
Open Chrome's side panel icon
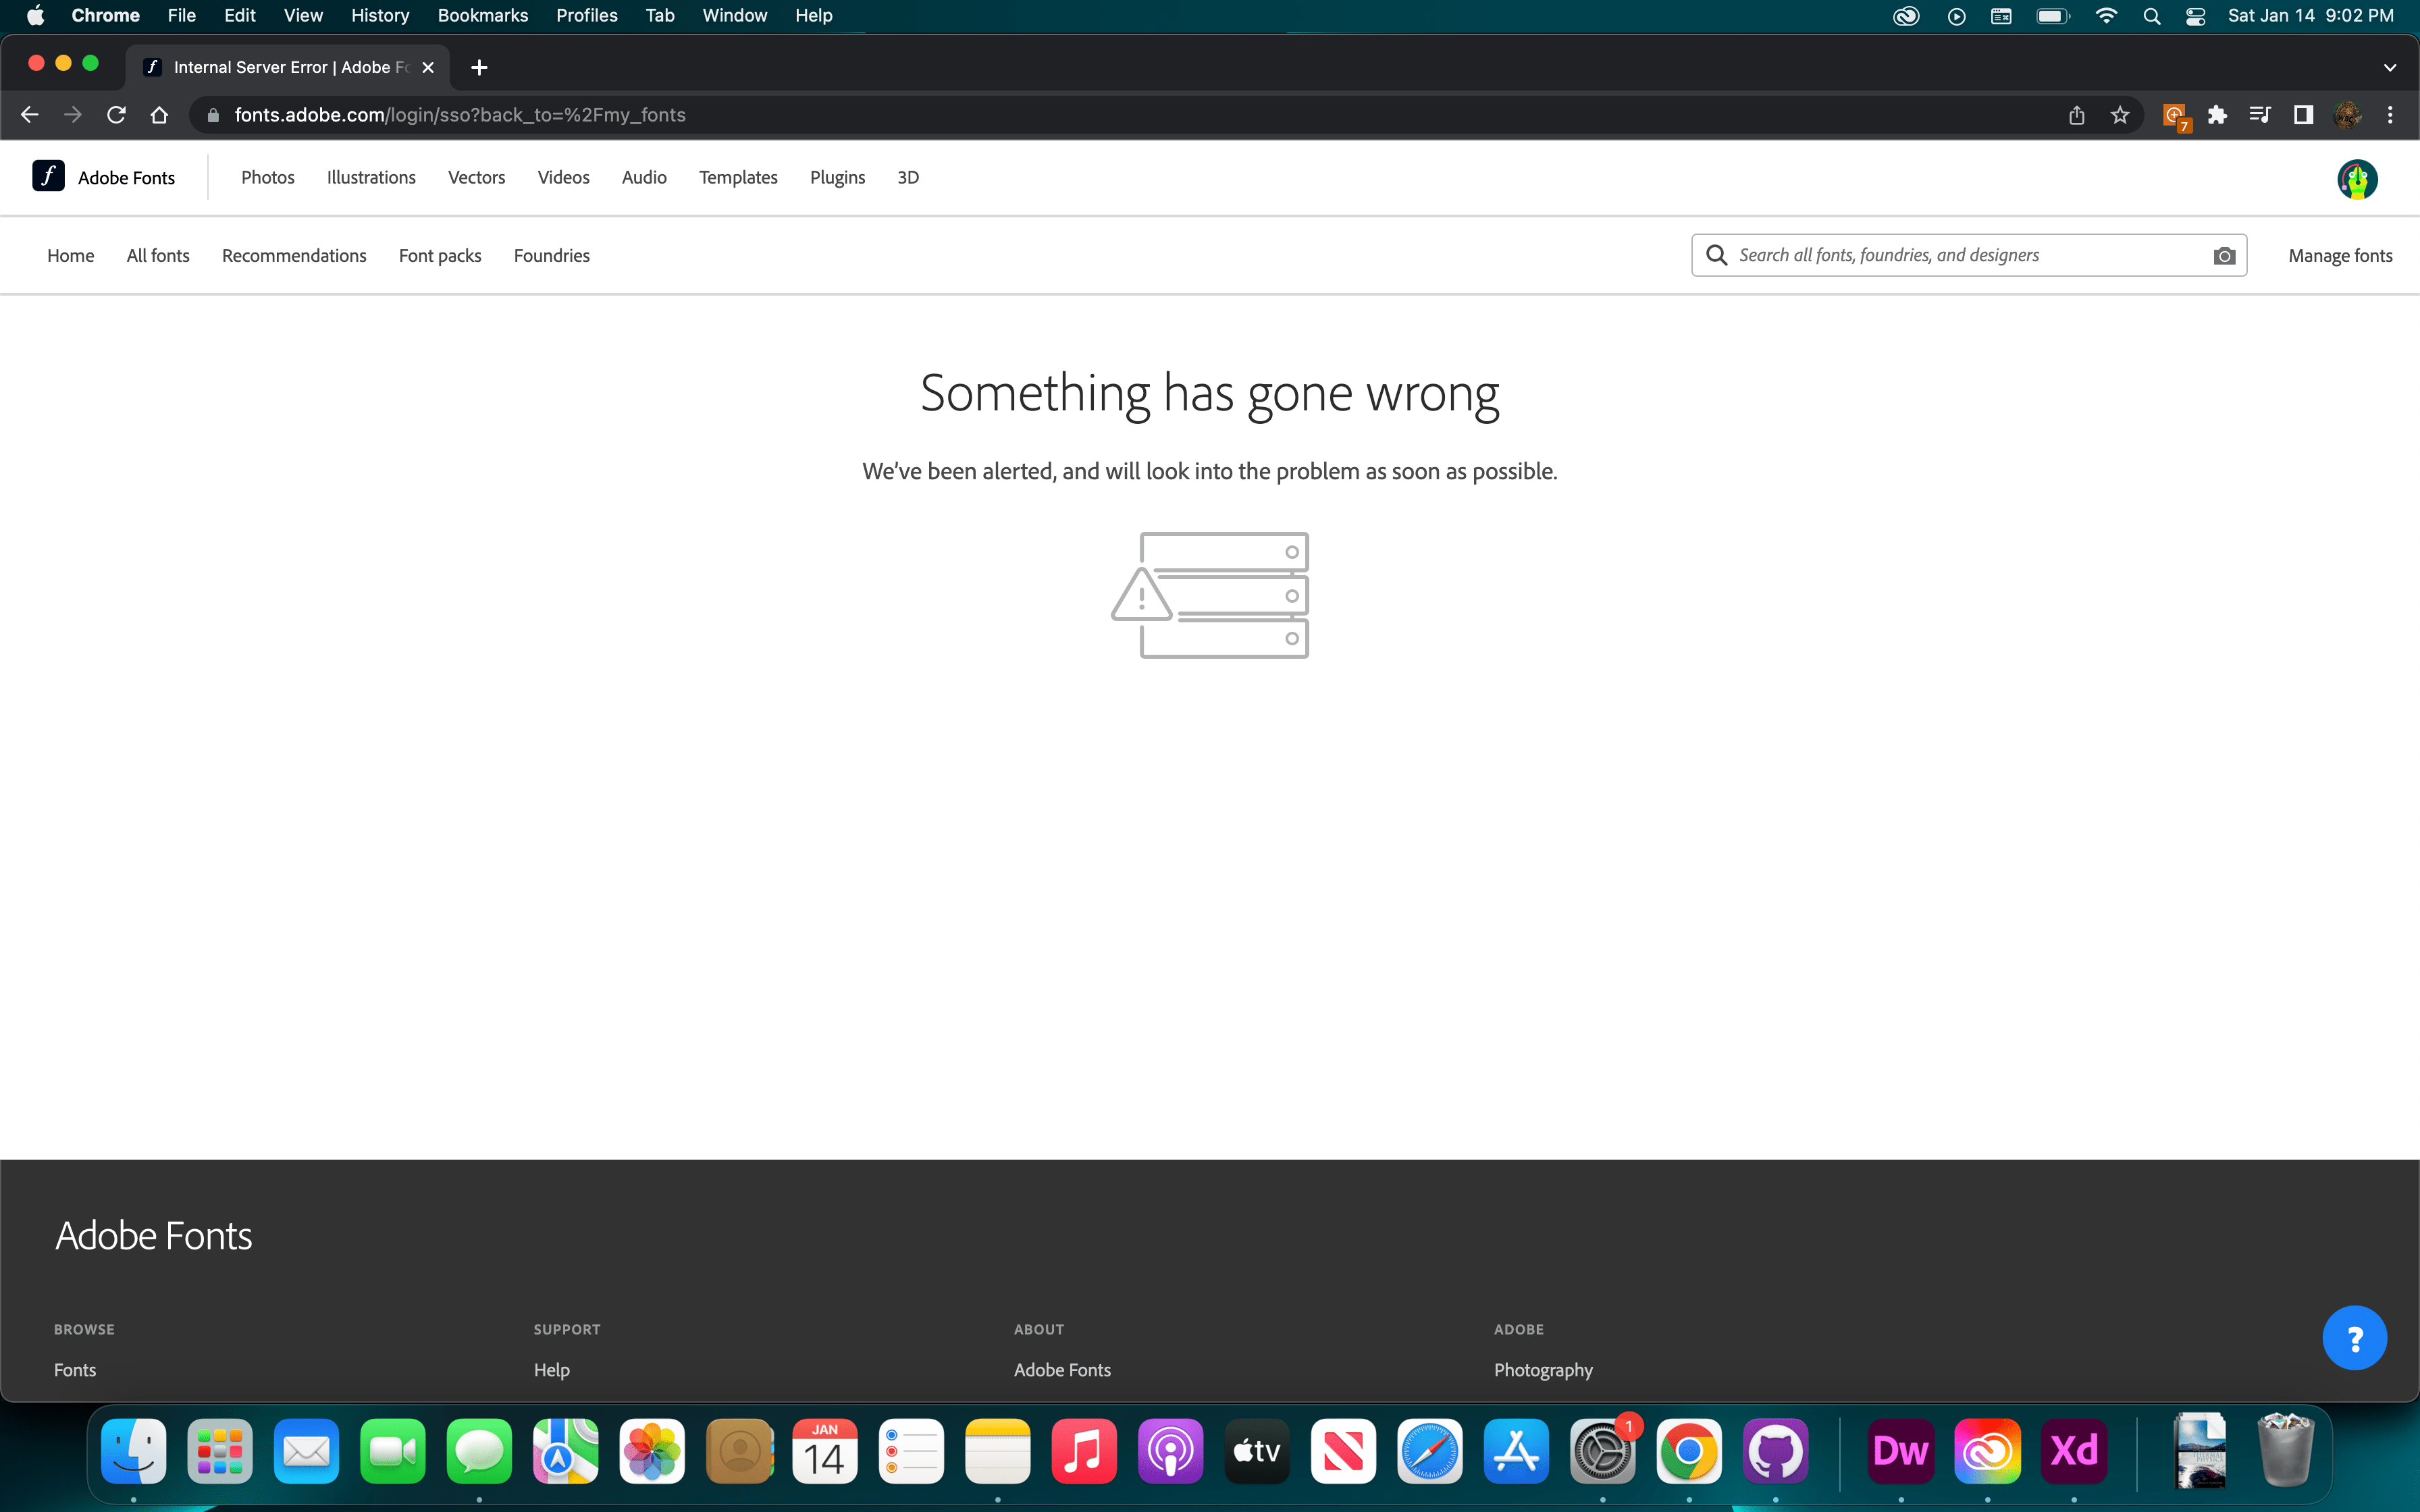[x=2302, y=114]
